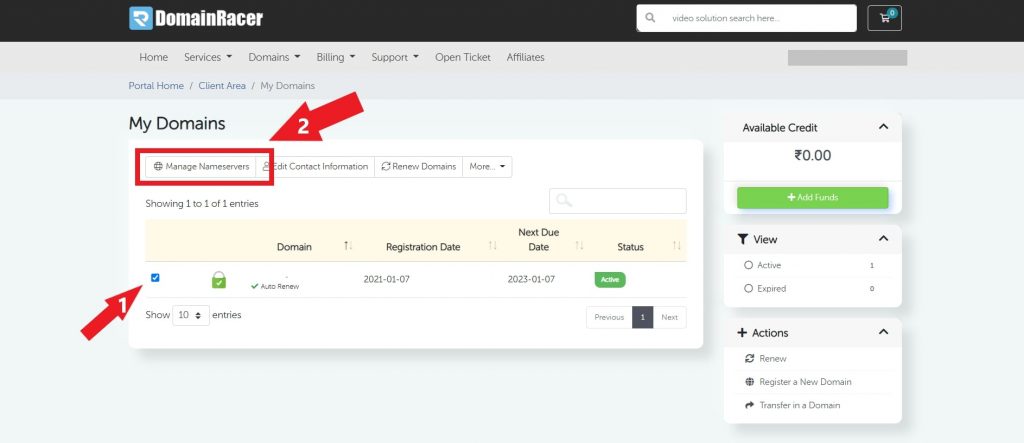
Task: Select the Expired view filter radio
Action: (x=748, y=288)
